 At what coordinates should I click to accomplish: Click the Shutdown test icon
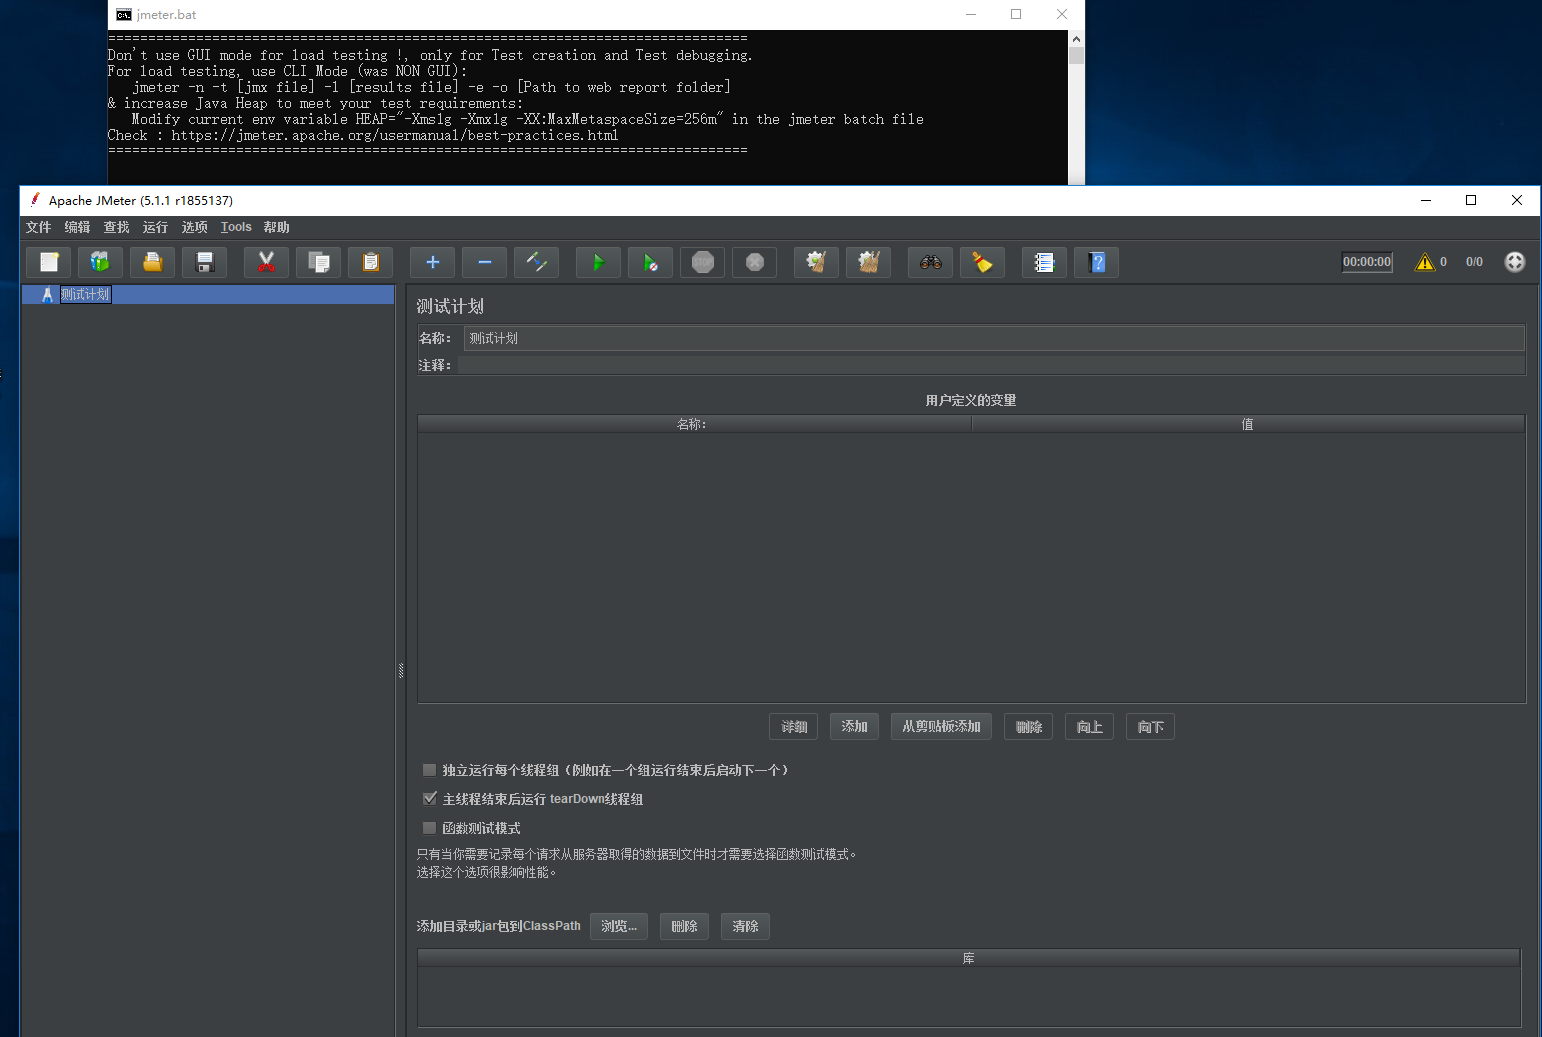tap(754, 262)
